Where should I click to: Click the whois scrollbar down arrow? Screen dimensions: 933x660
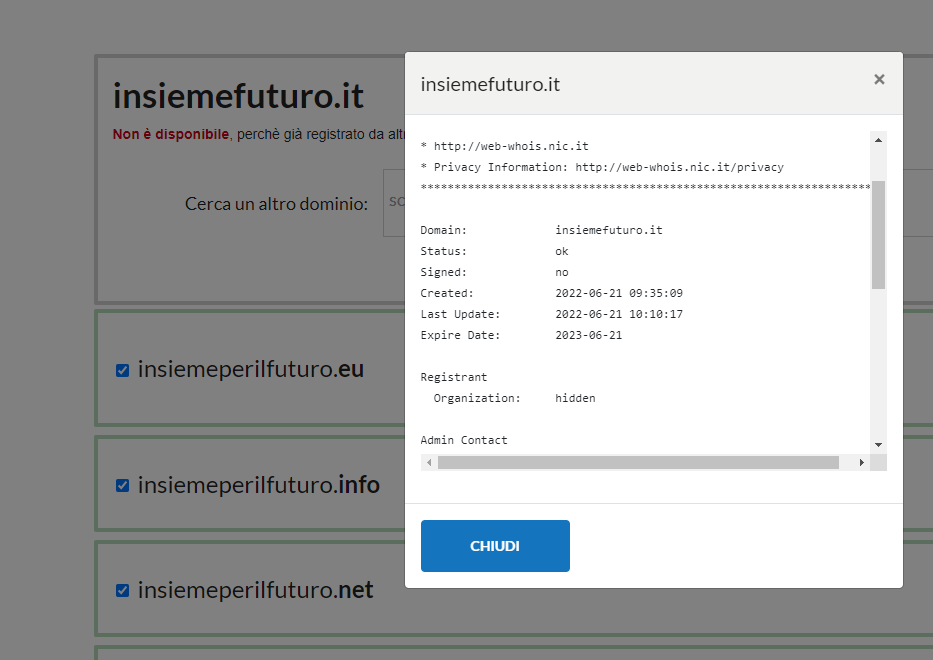point(878,444)
